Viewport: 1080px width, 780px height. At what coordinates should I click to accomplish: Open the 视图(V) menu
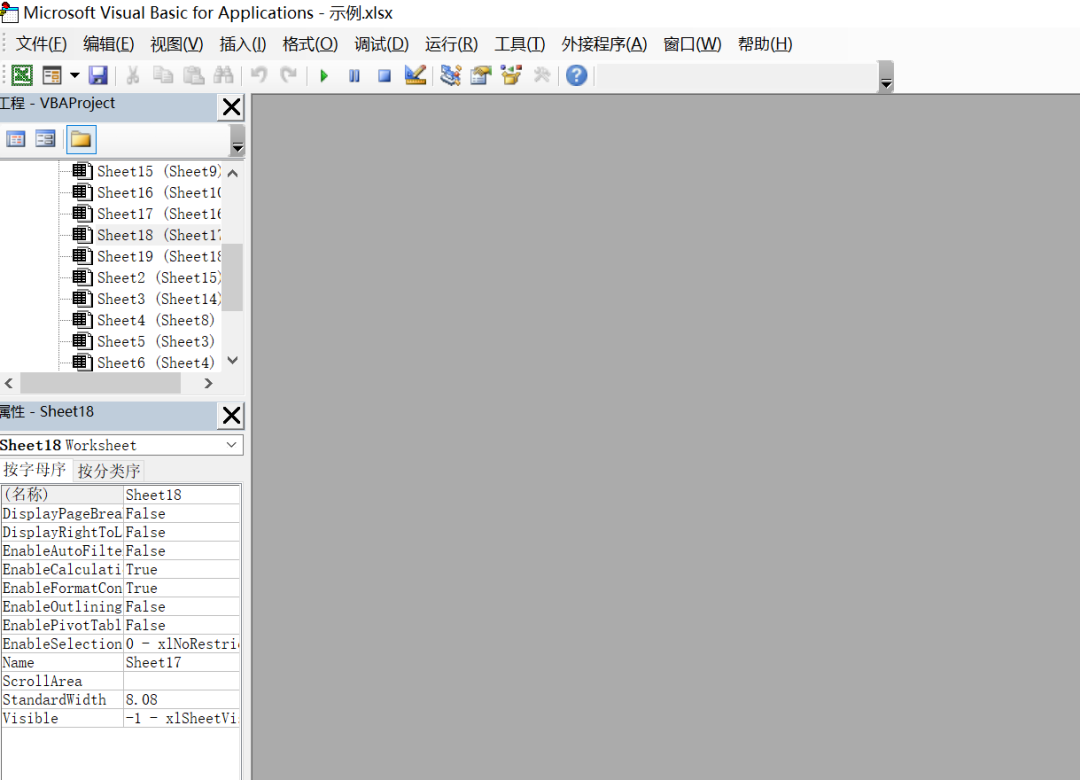(x=177, y=44)
